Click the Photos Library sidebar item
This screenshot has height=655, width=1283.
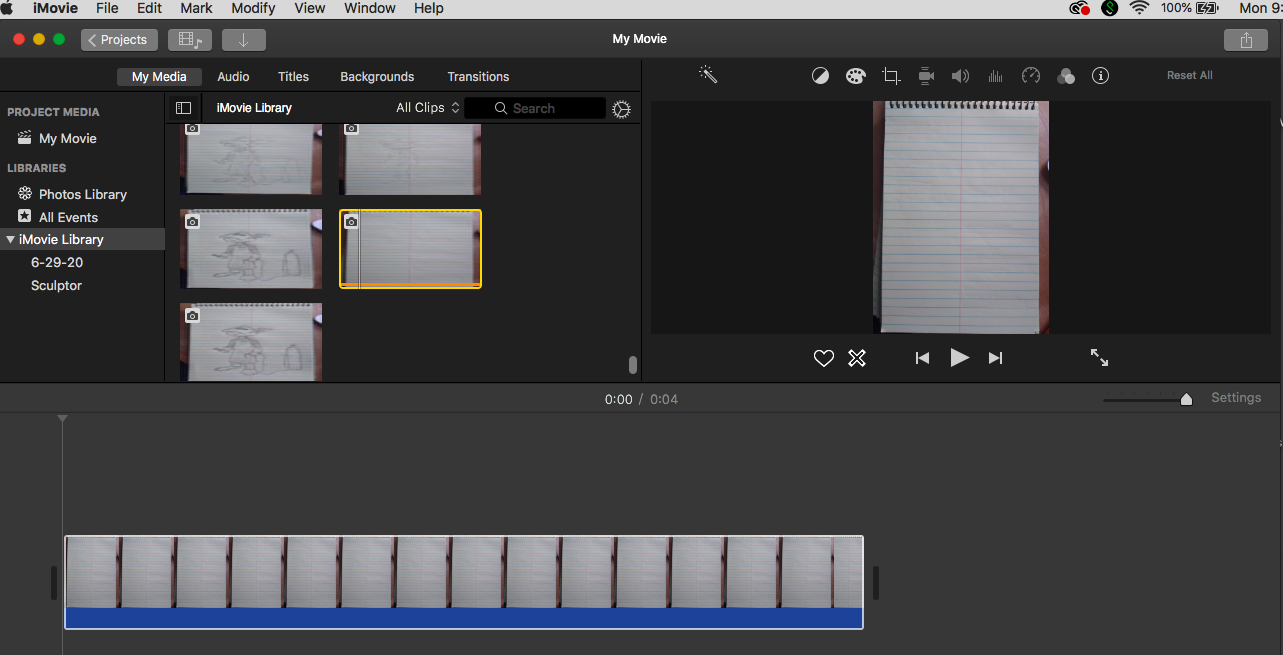pyautogui.click(x=83, y=194)
